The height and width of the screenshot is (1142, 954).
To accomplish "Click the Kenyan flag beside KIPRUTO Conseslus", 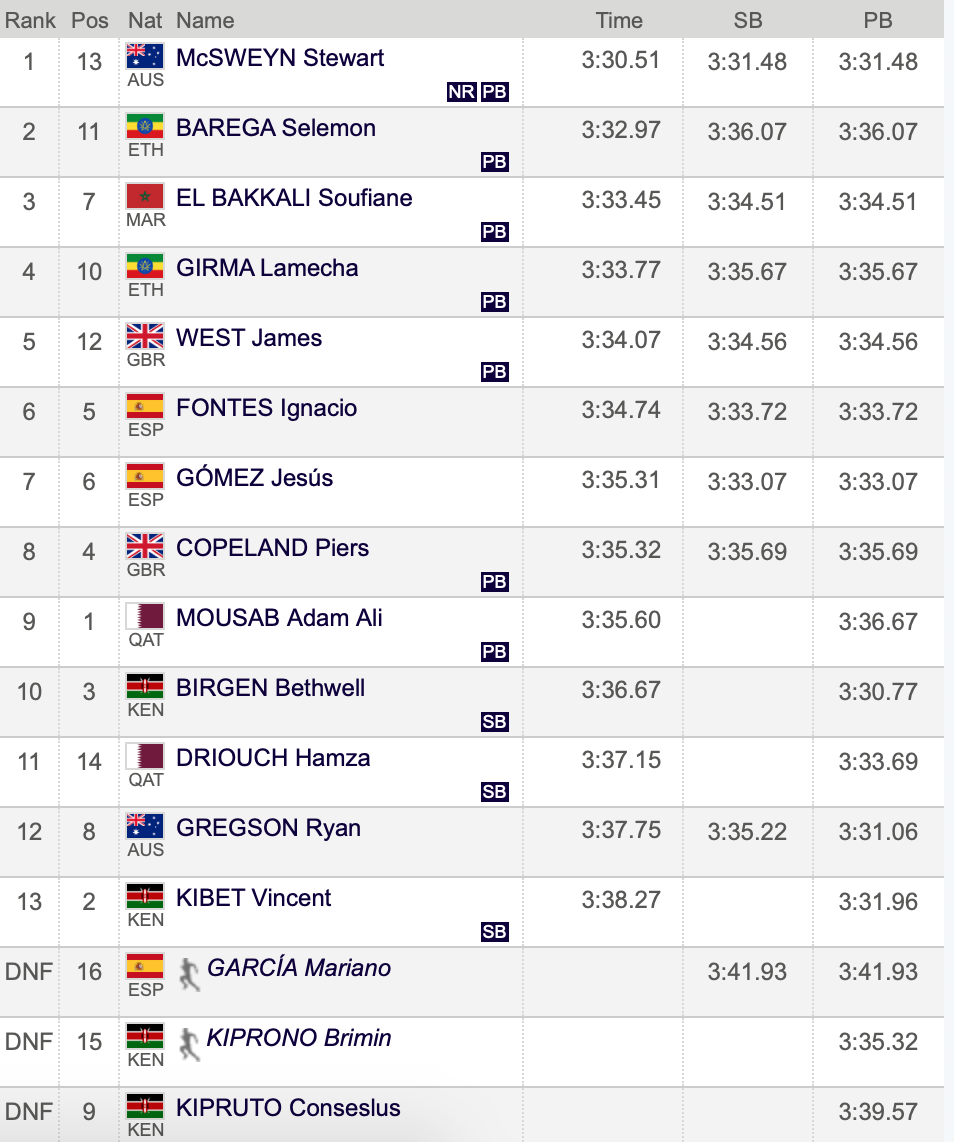I will tap(145, 1106).
